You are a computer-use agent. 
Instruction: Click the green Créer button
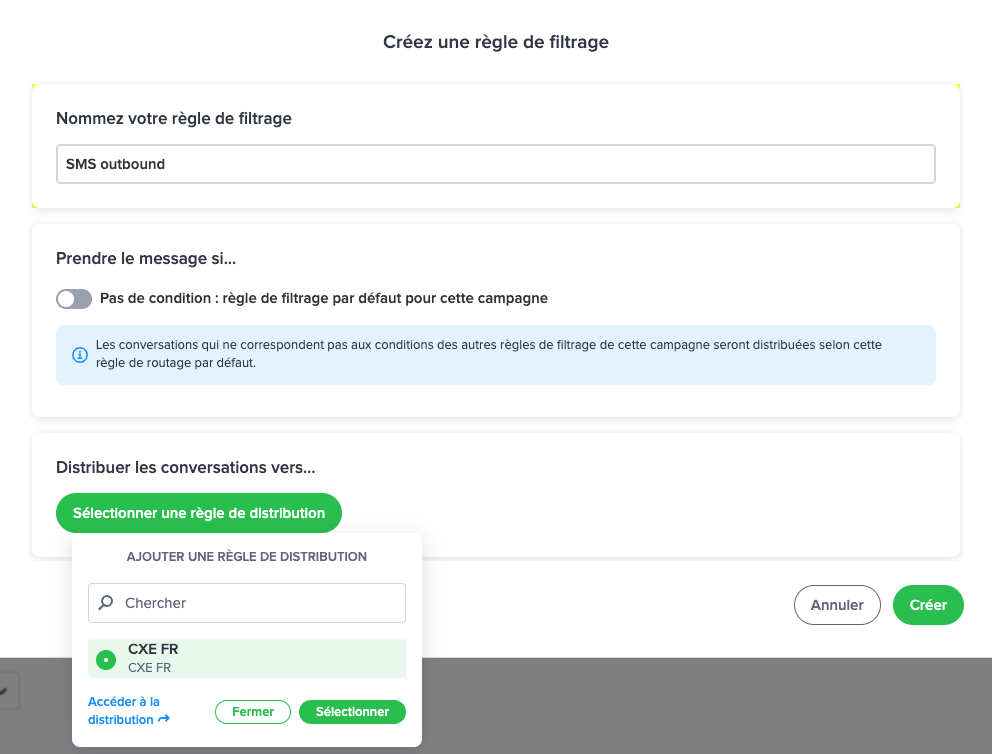click(928, 605)
